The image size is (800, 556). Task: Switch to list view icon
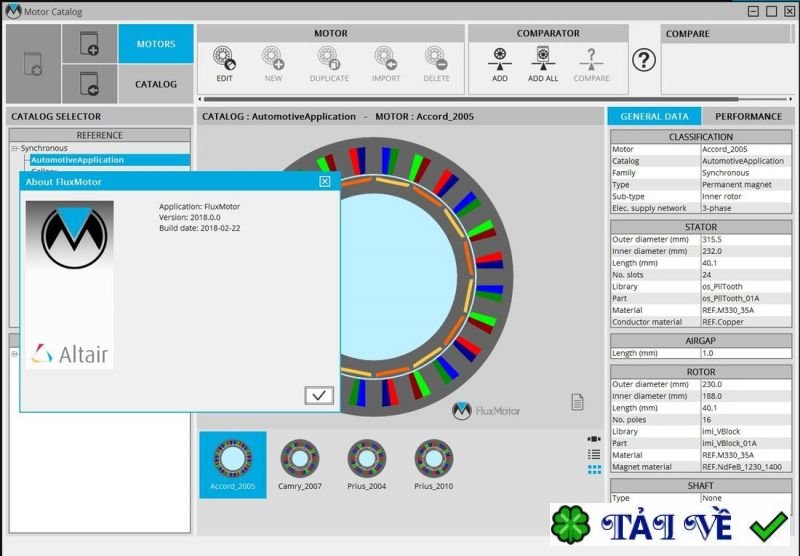click(594, 454)
